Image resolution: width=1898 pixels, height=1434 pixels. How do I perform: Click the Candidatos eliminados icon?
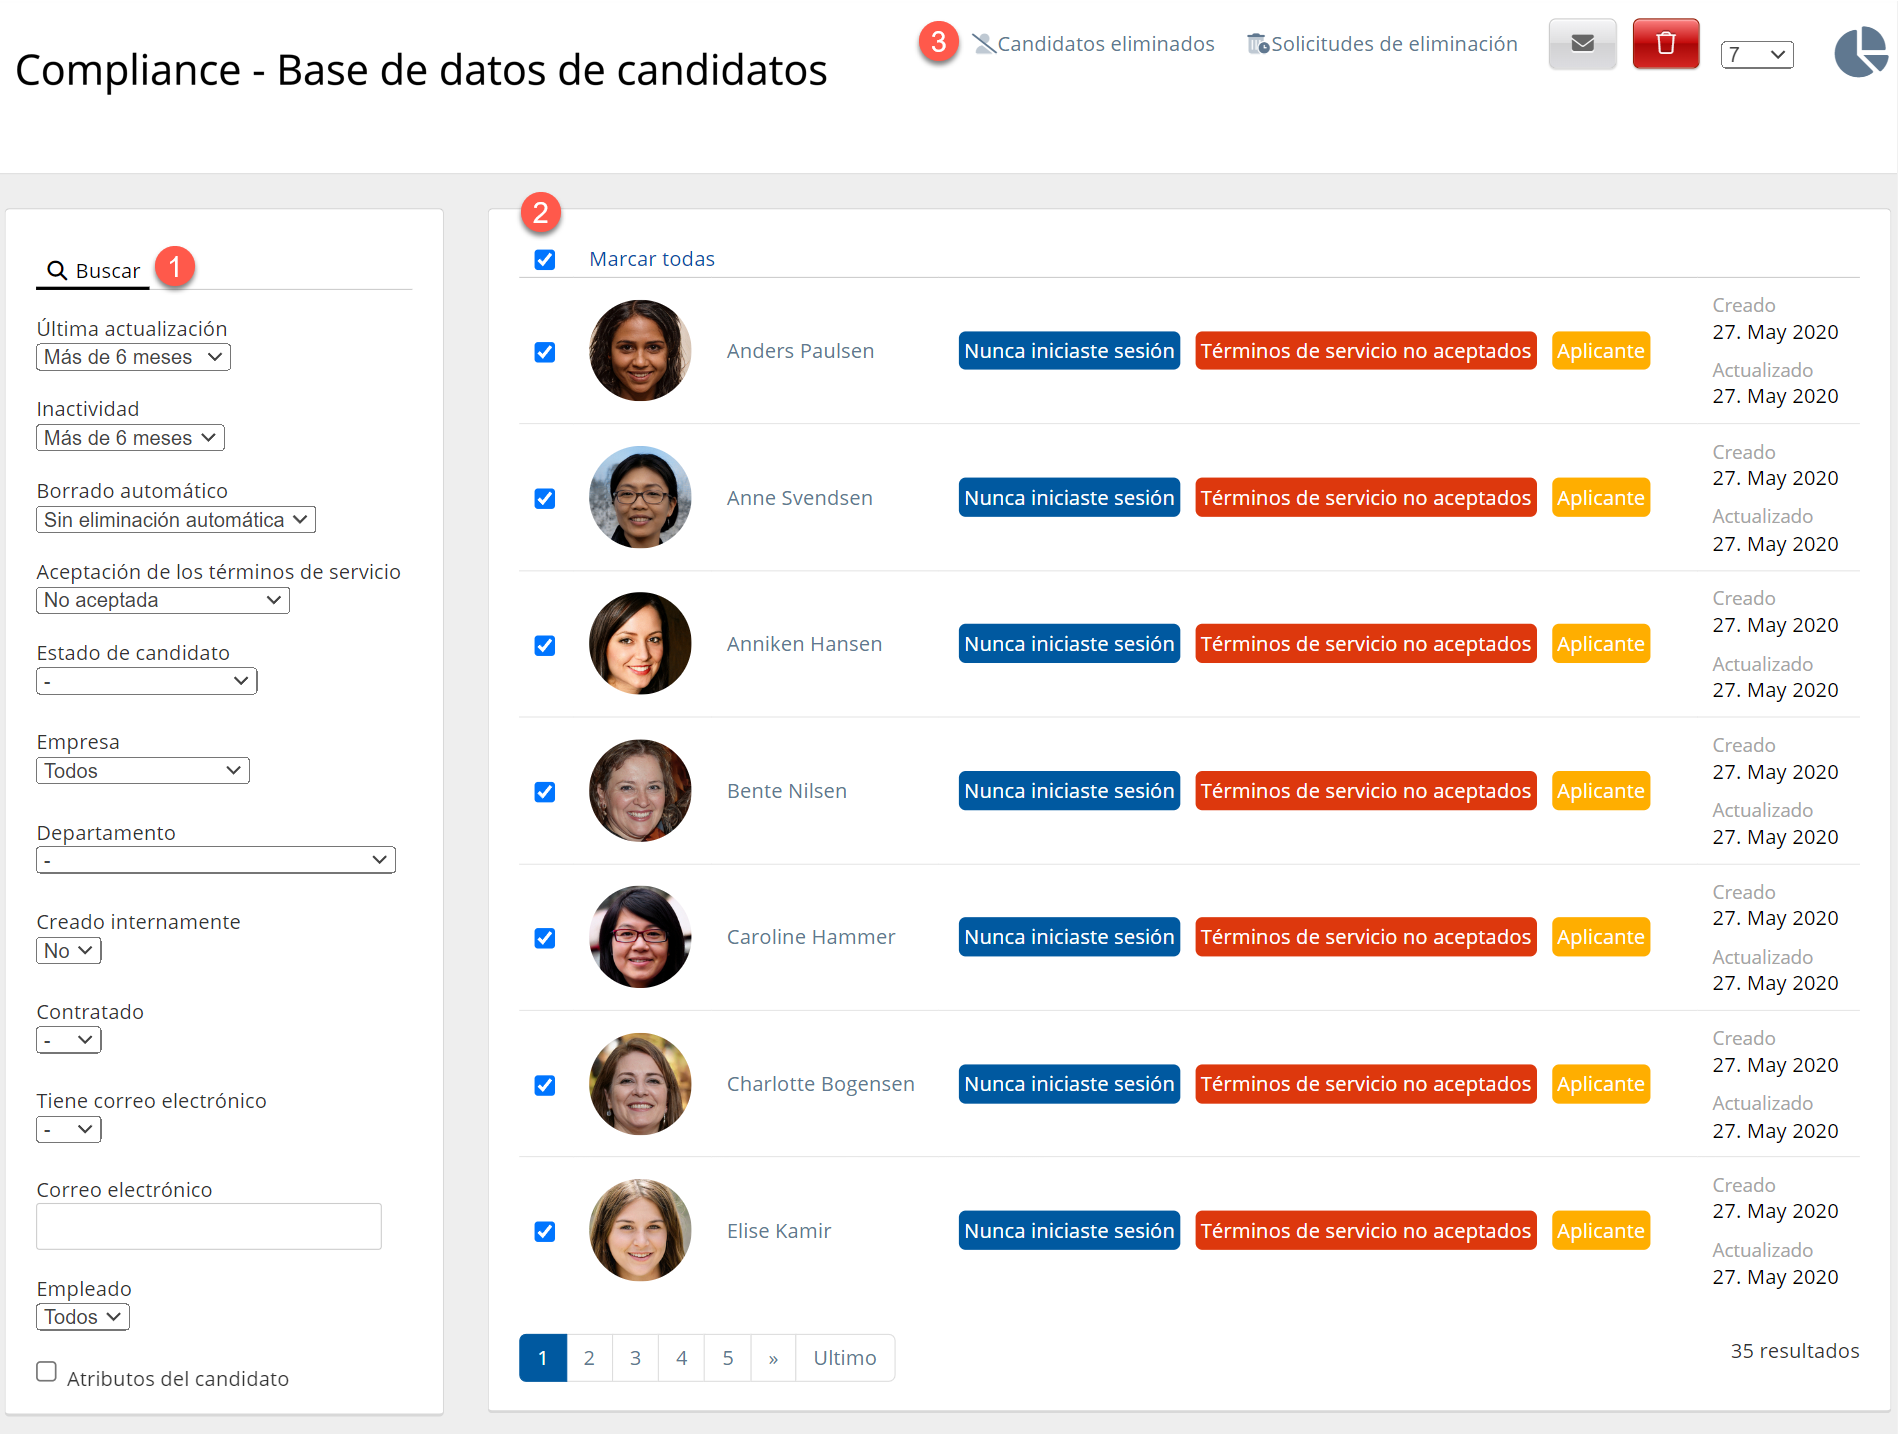click(x=984, y=44)
